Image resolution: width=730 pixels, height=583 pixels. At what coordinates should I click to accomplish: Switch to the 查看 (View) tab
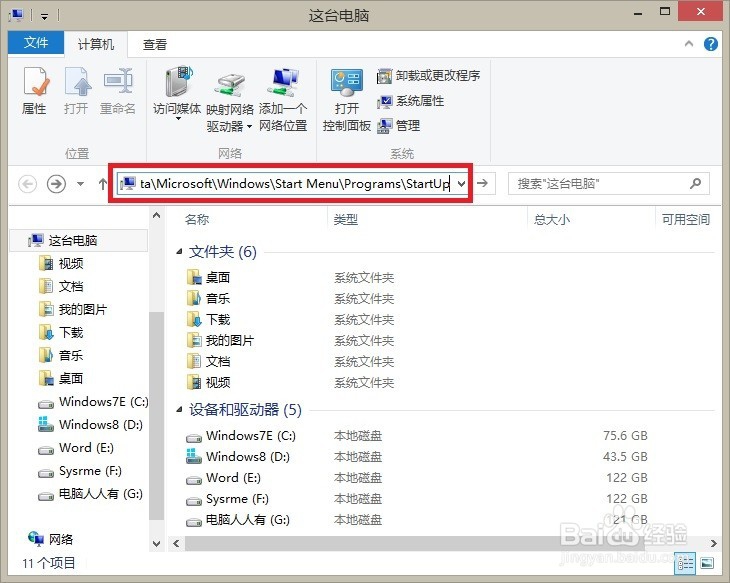[155, 44]
